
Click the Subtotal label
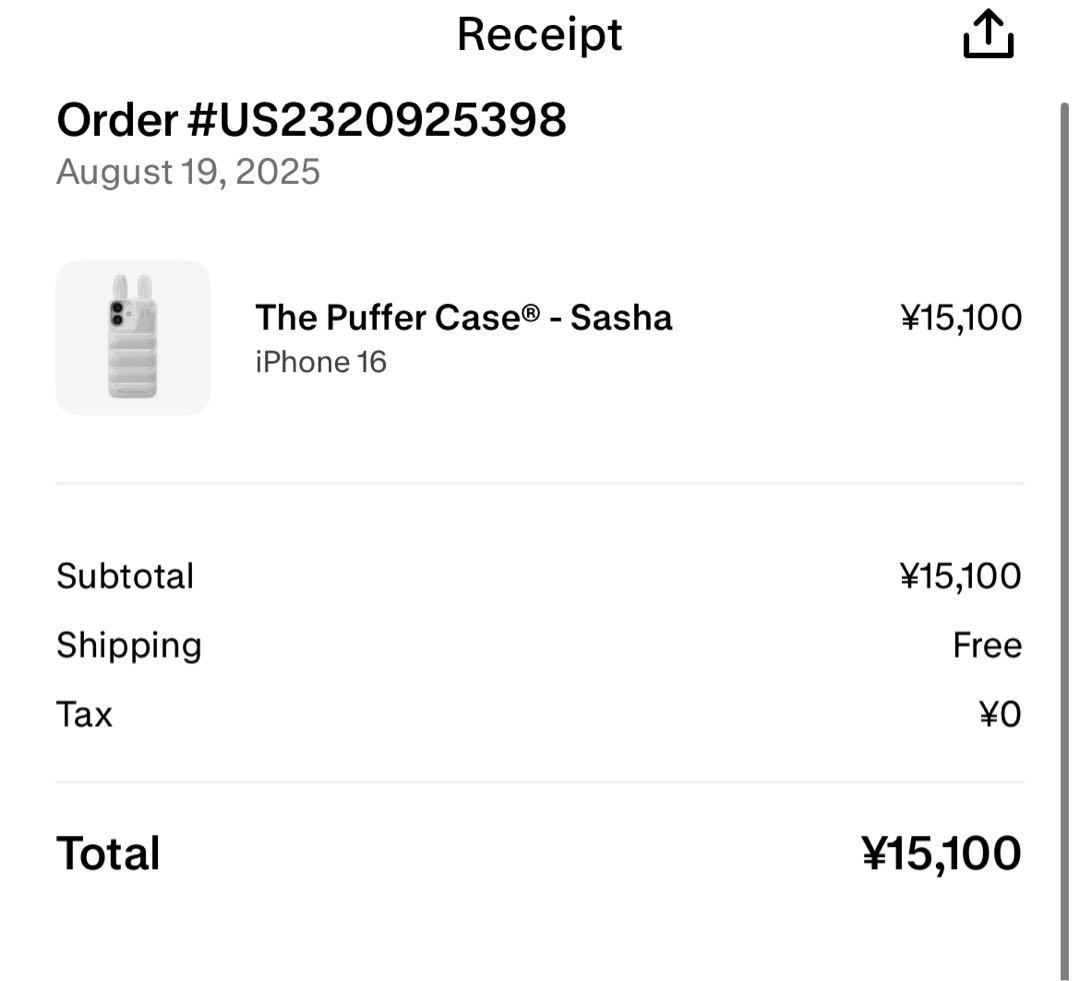(125, 576)
